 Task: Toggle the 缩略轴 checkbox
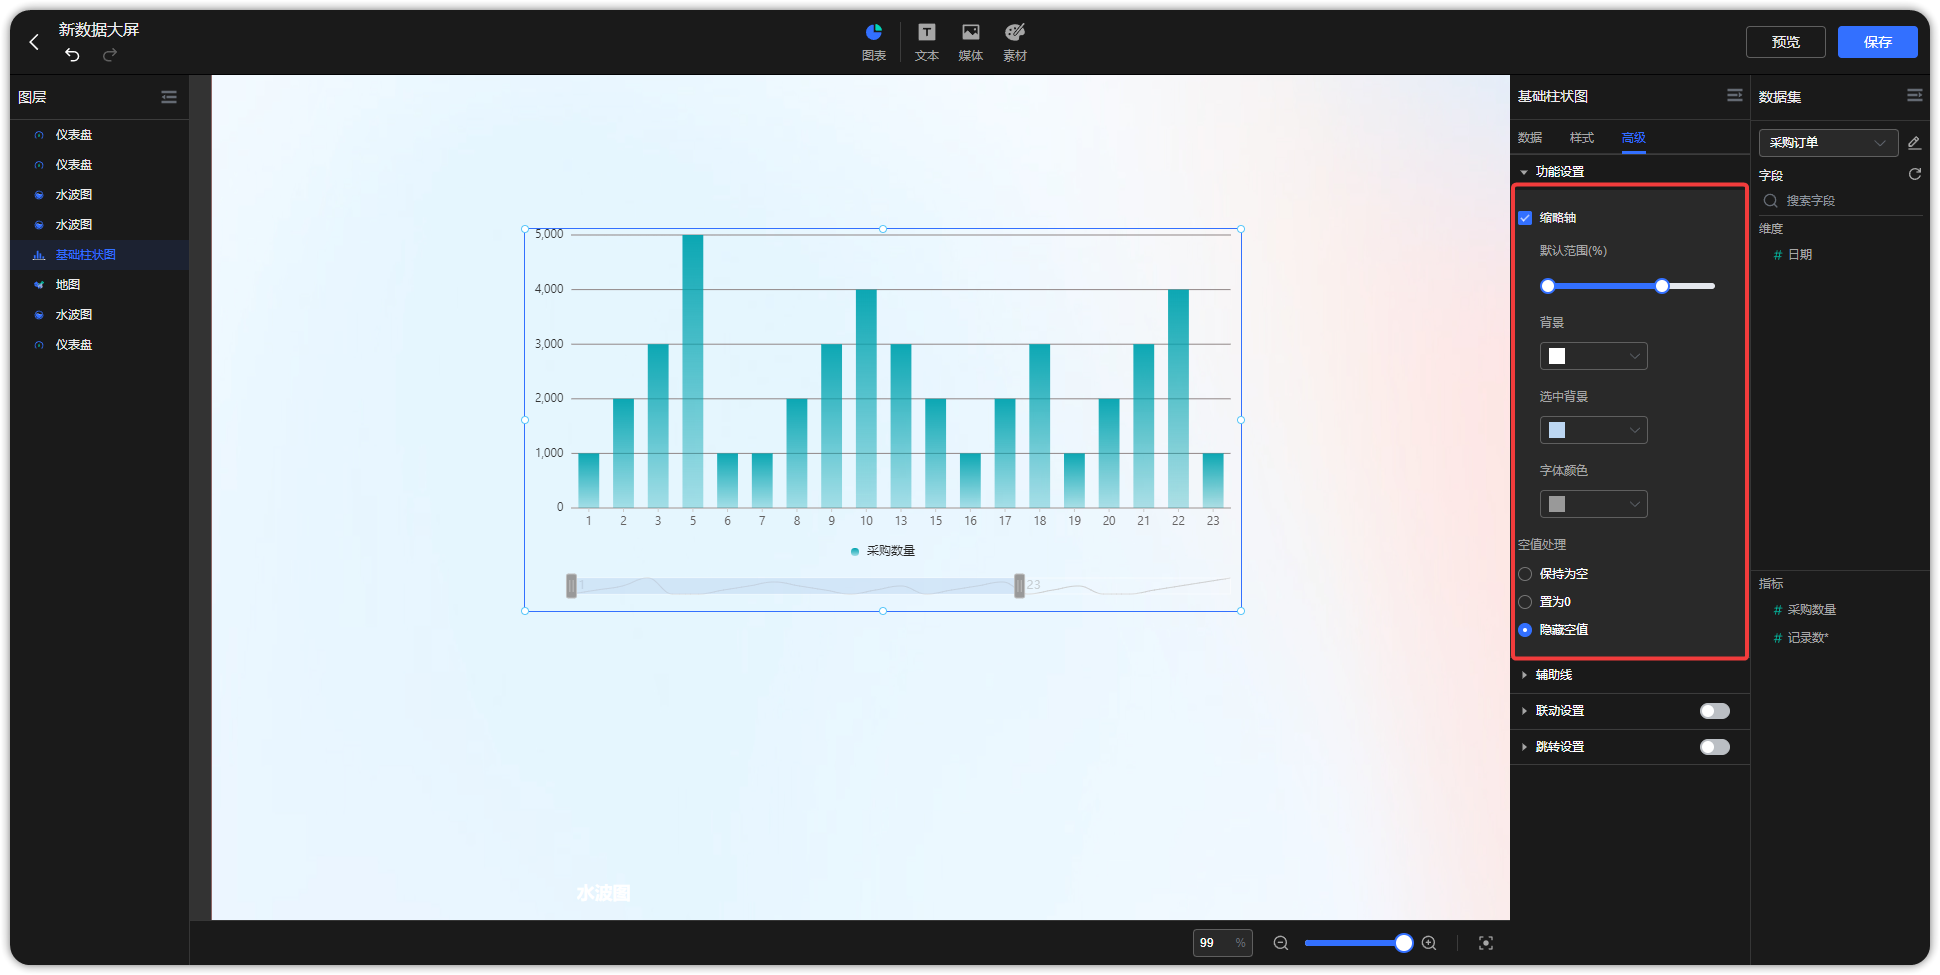tap(1525, 218)
